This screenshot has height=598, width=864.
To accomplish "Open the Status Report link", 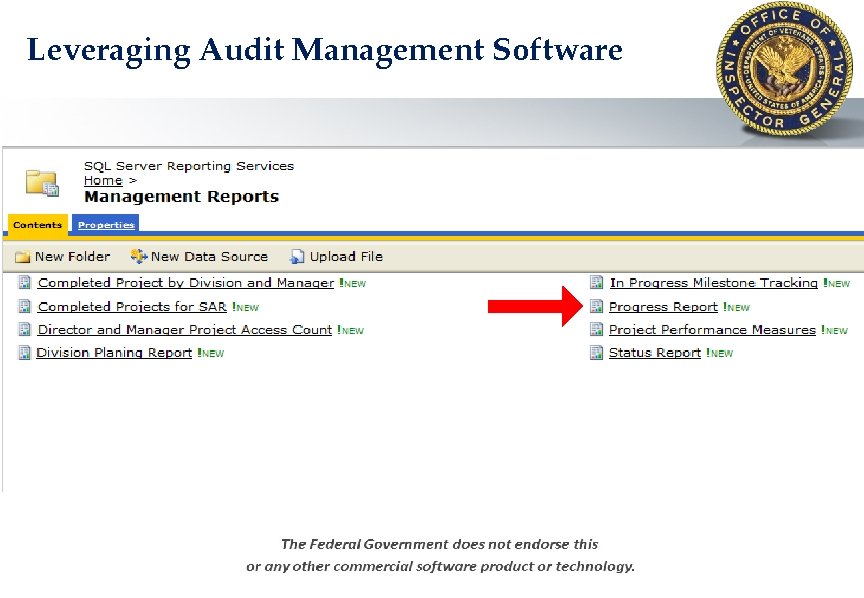I will pos(655,353).
